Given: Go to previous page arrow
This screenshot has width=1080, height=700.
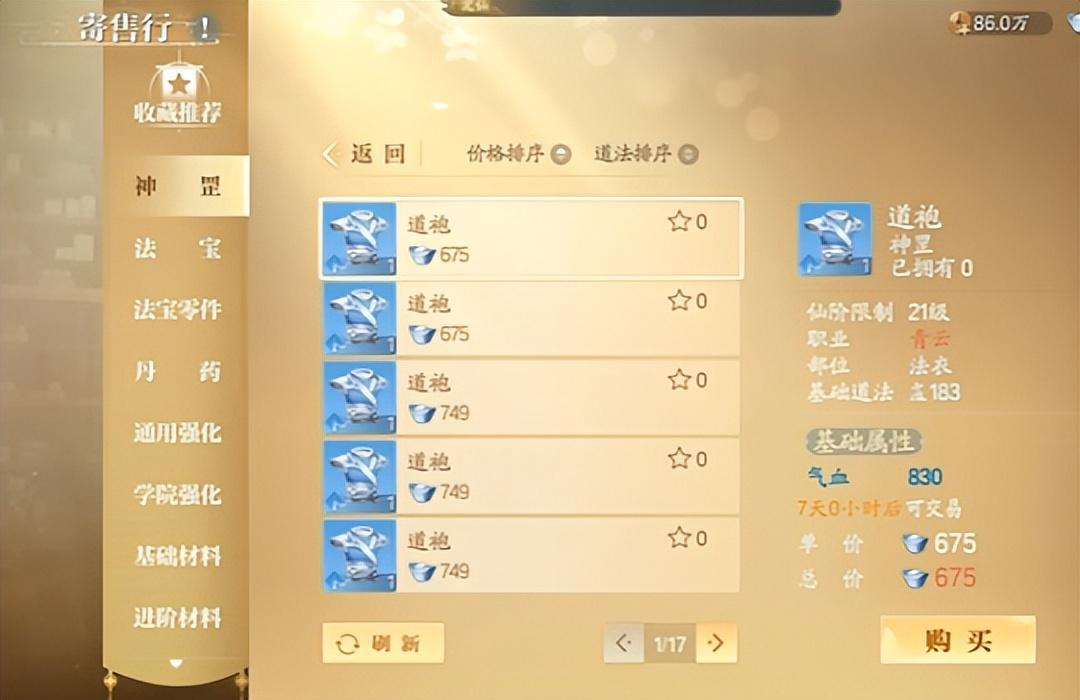Looking at the screenshot, I should [624, 644].
